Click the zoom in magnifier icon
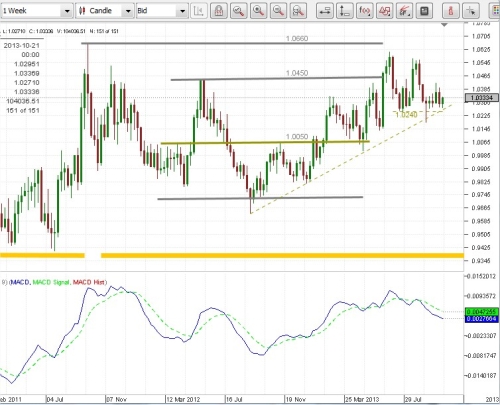This screenshot has height=405, width=500. tap(258, 11)
